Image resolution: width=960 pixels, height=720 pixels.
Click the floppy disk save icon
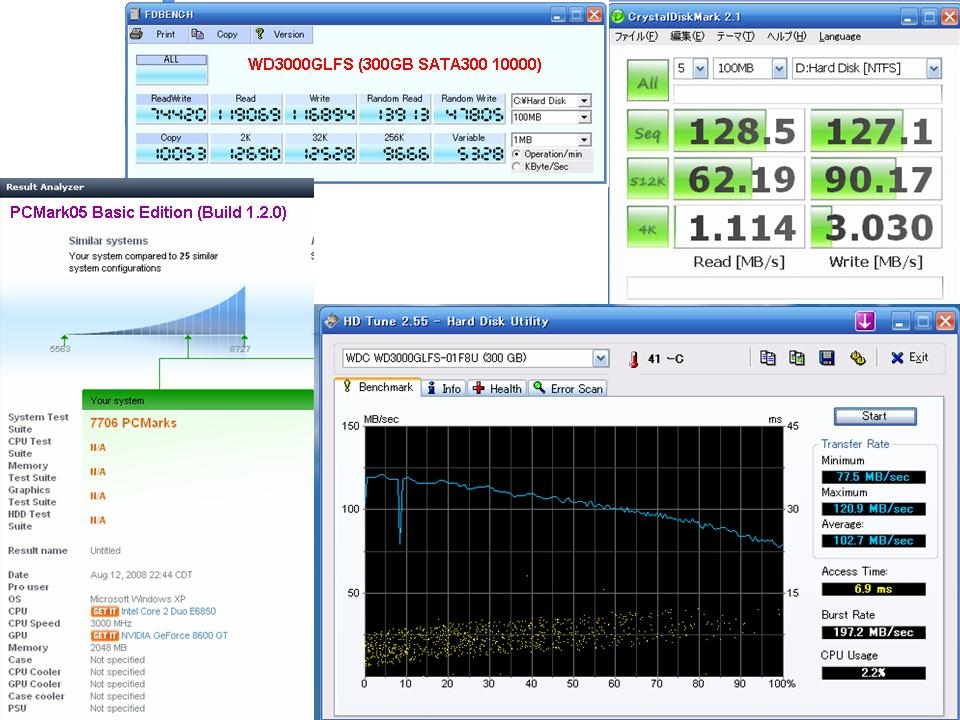click(x=827, y=358)
